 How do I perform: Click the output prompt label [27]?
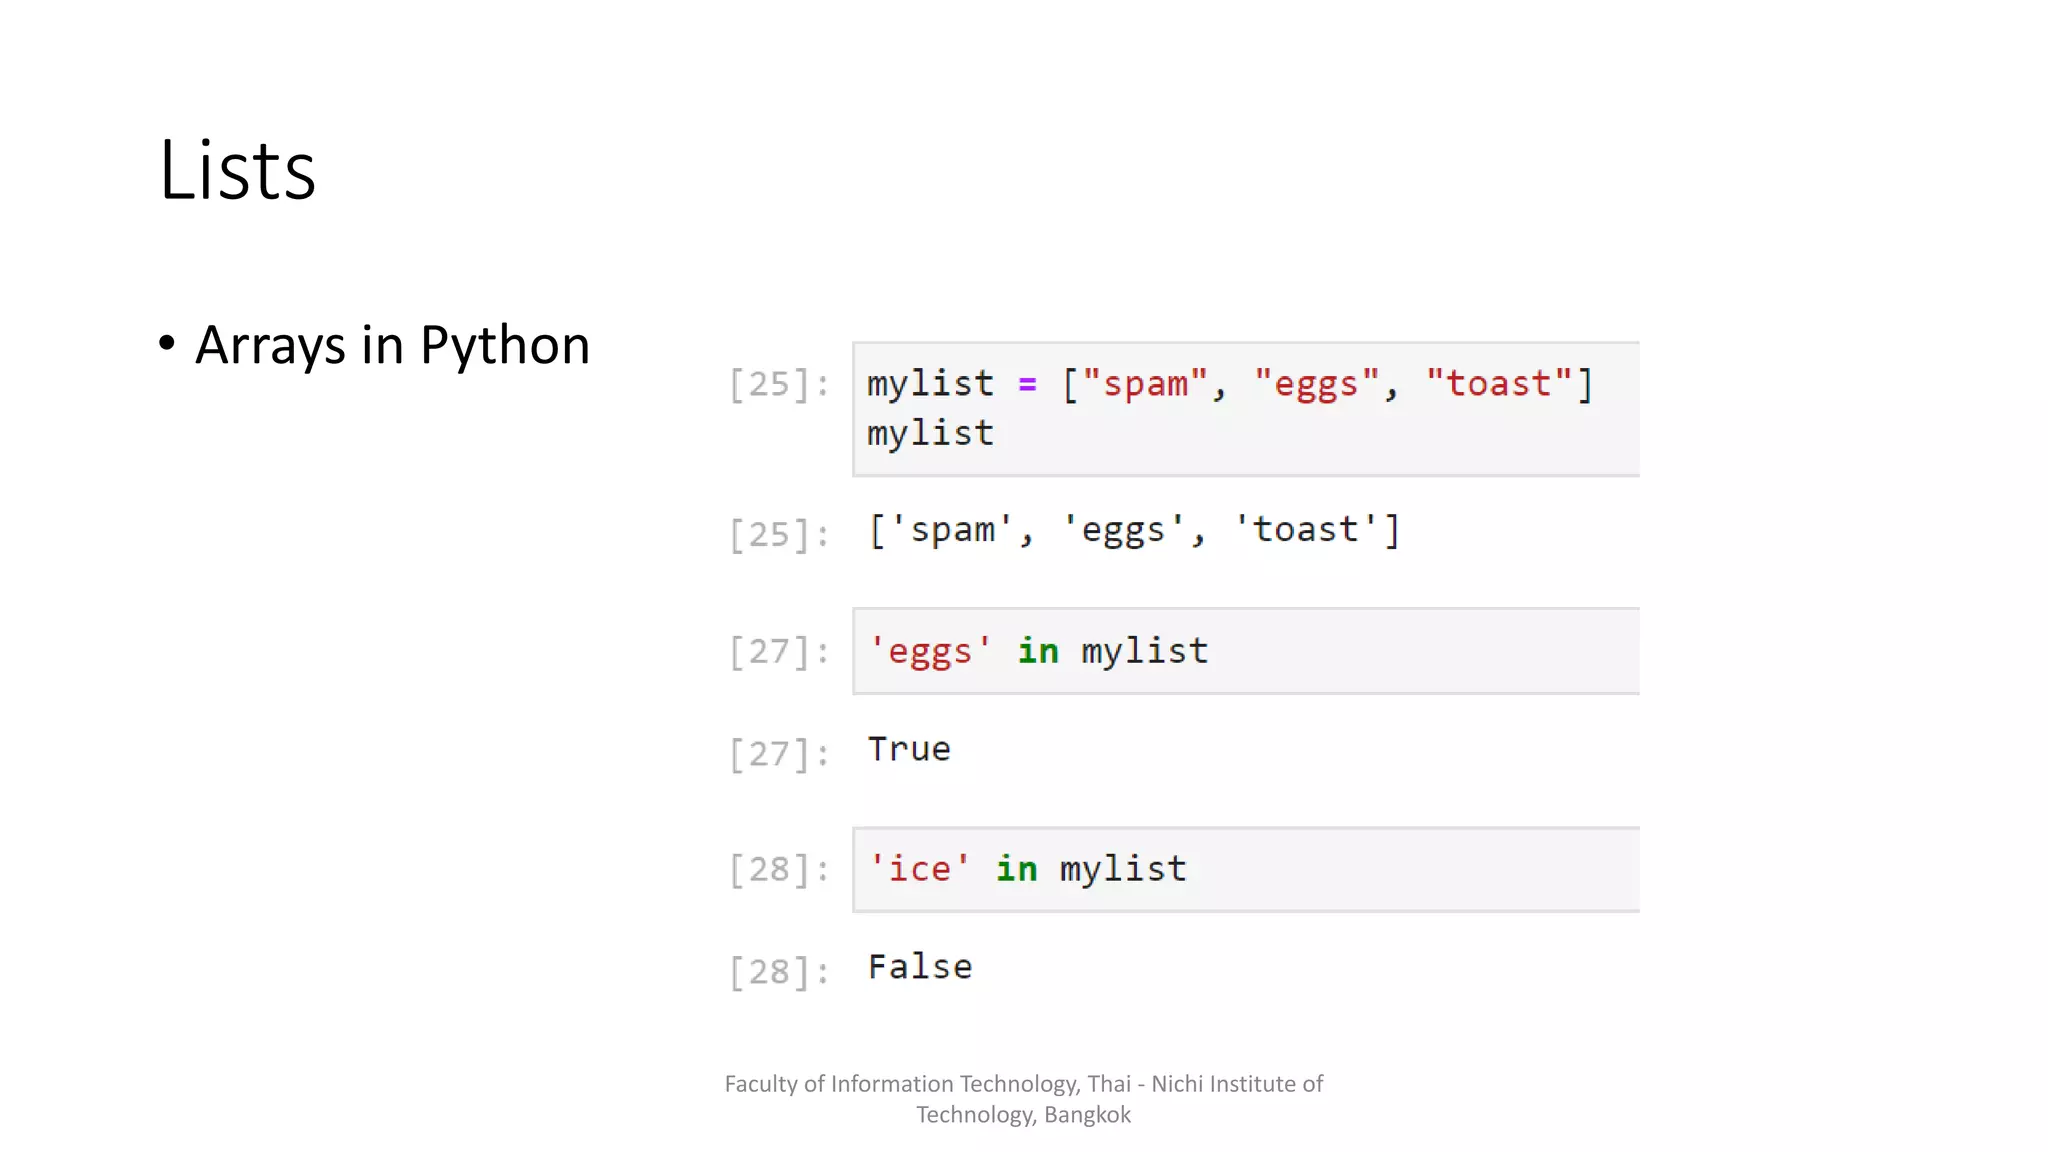pos(778,753)
